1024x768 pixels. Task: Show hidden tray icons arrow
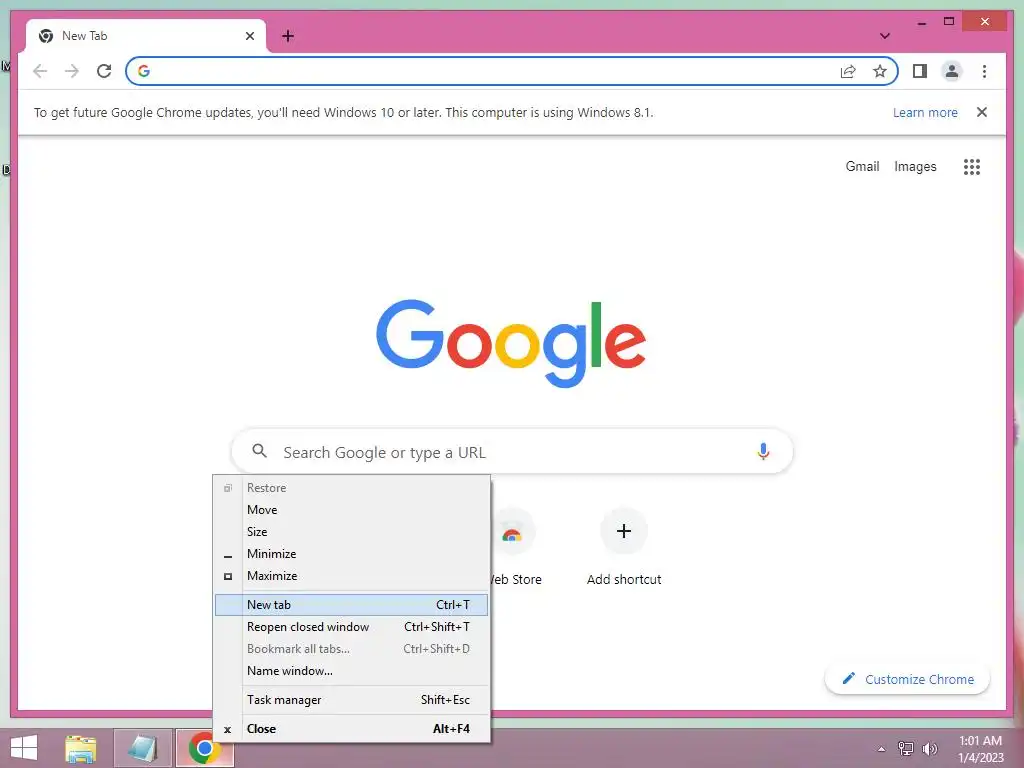tap(882, 749)
